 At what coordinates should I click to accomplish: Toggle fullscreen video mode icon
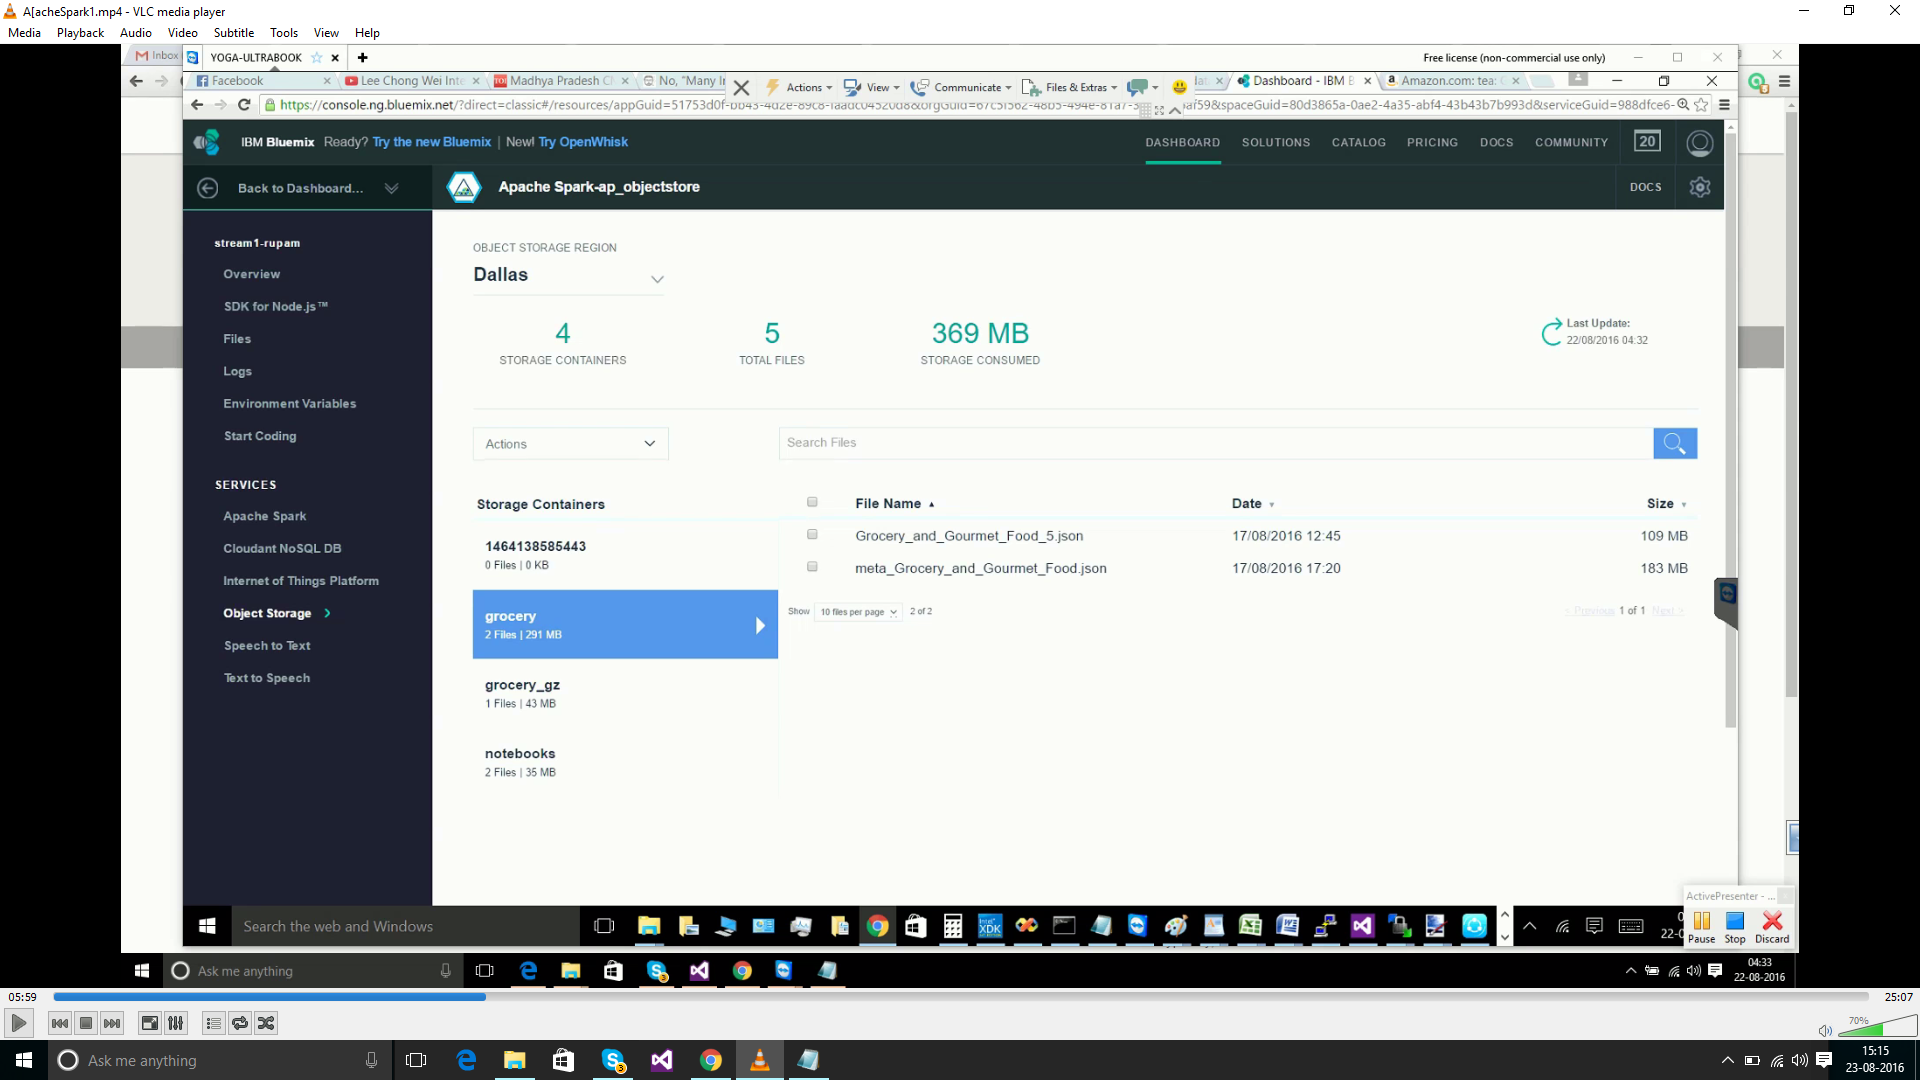(x=149, y=1023)
